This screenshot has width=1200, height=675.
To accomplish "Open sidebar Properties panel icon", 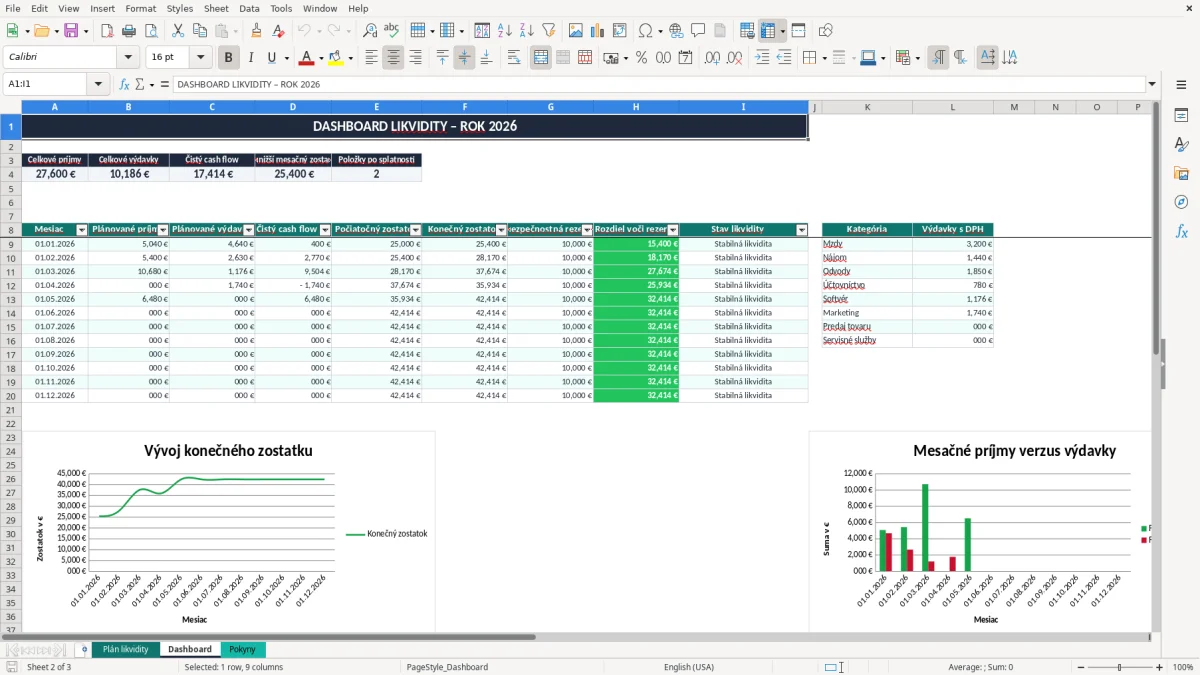I will pyautogui.click(x=1181, y=116).
